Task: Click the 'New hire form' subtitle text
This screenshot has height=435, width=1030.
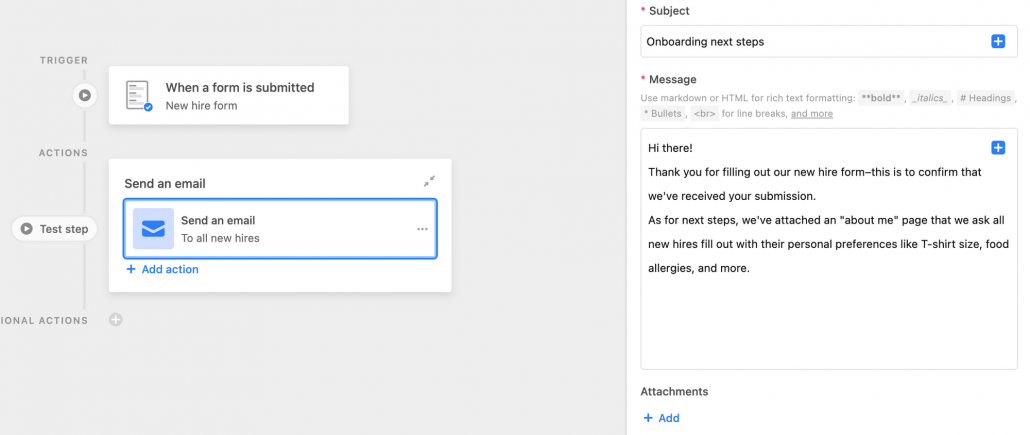Action: pos(202,105)
